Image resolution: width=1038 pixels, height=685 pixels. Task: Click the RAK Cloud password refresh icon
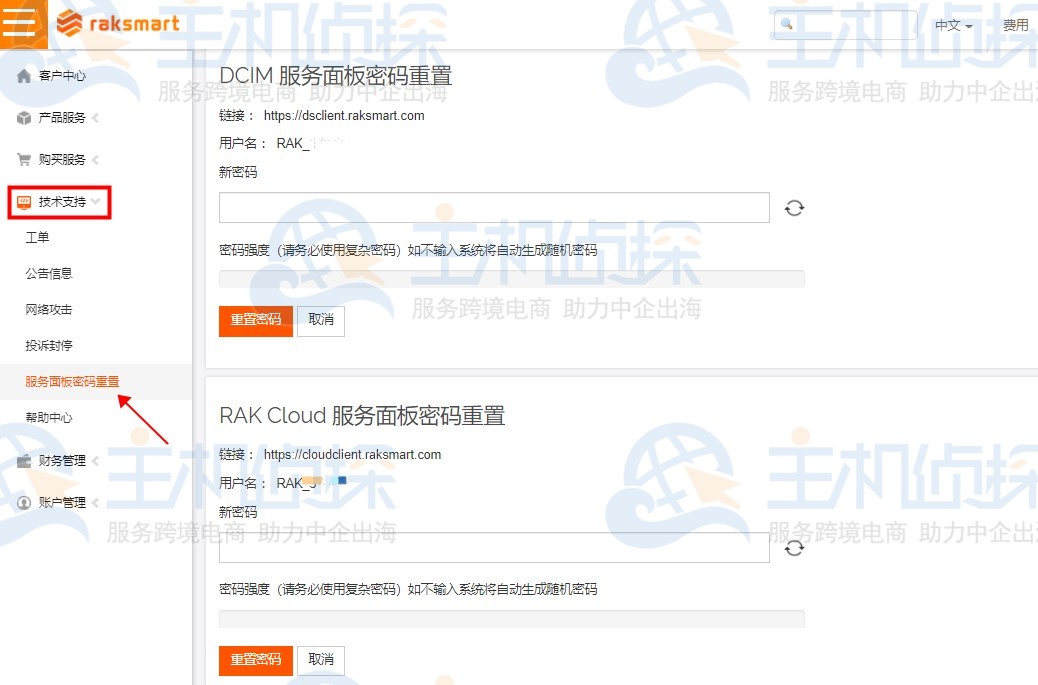(793, 547)
